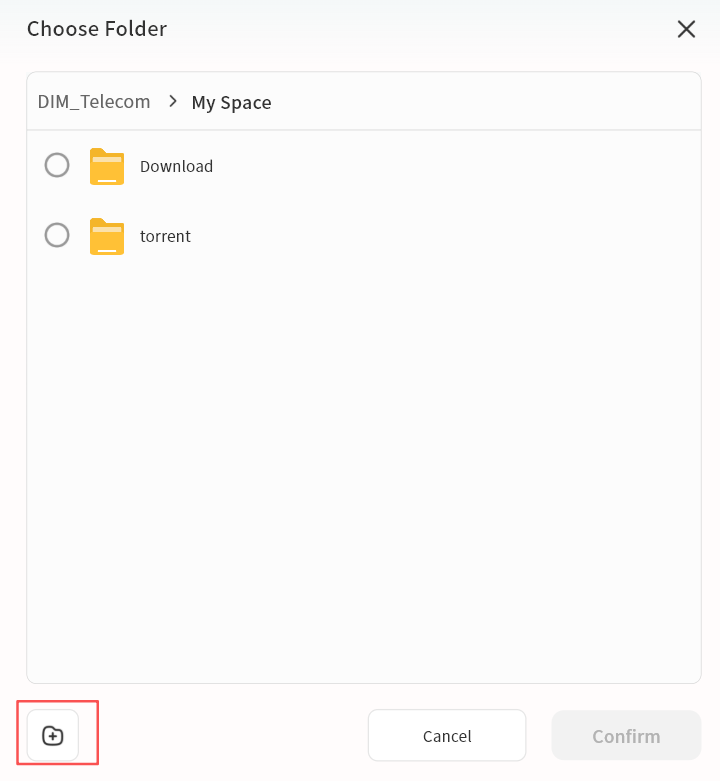Open the folder named torrent
Screen dimensions: 720x781
pos(165,236)
